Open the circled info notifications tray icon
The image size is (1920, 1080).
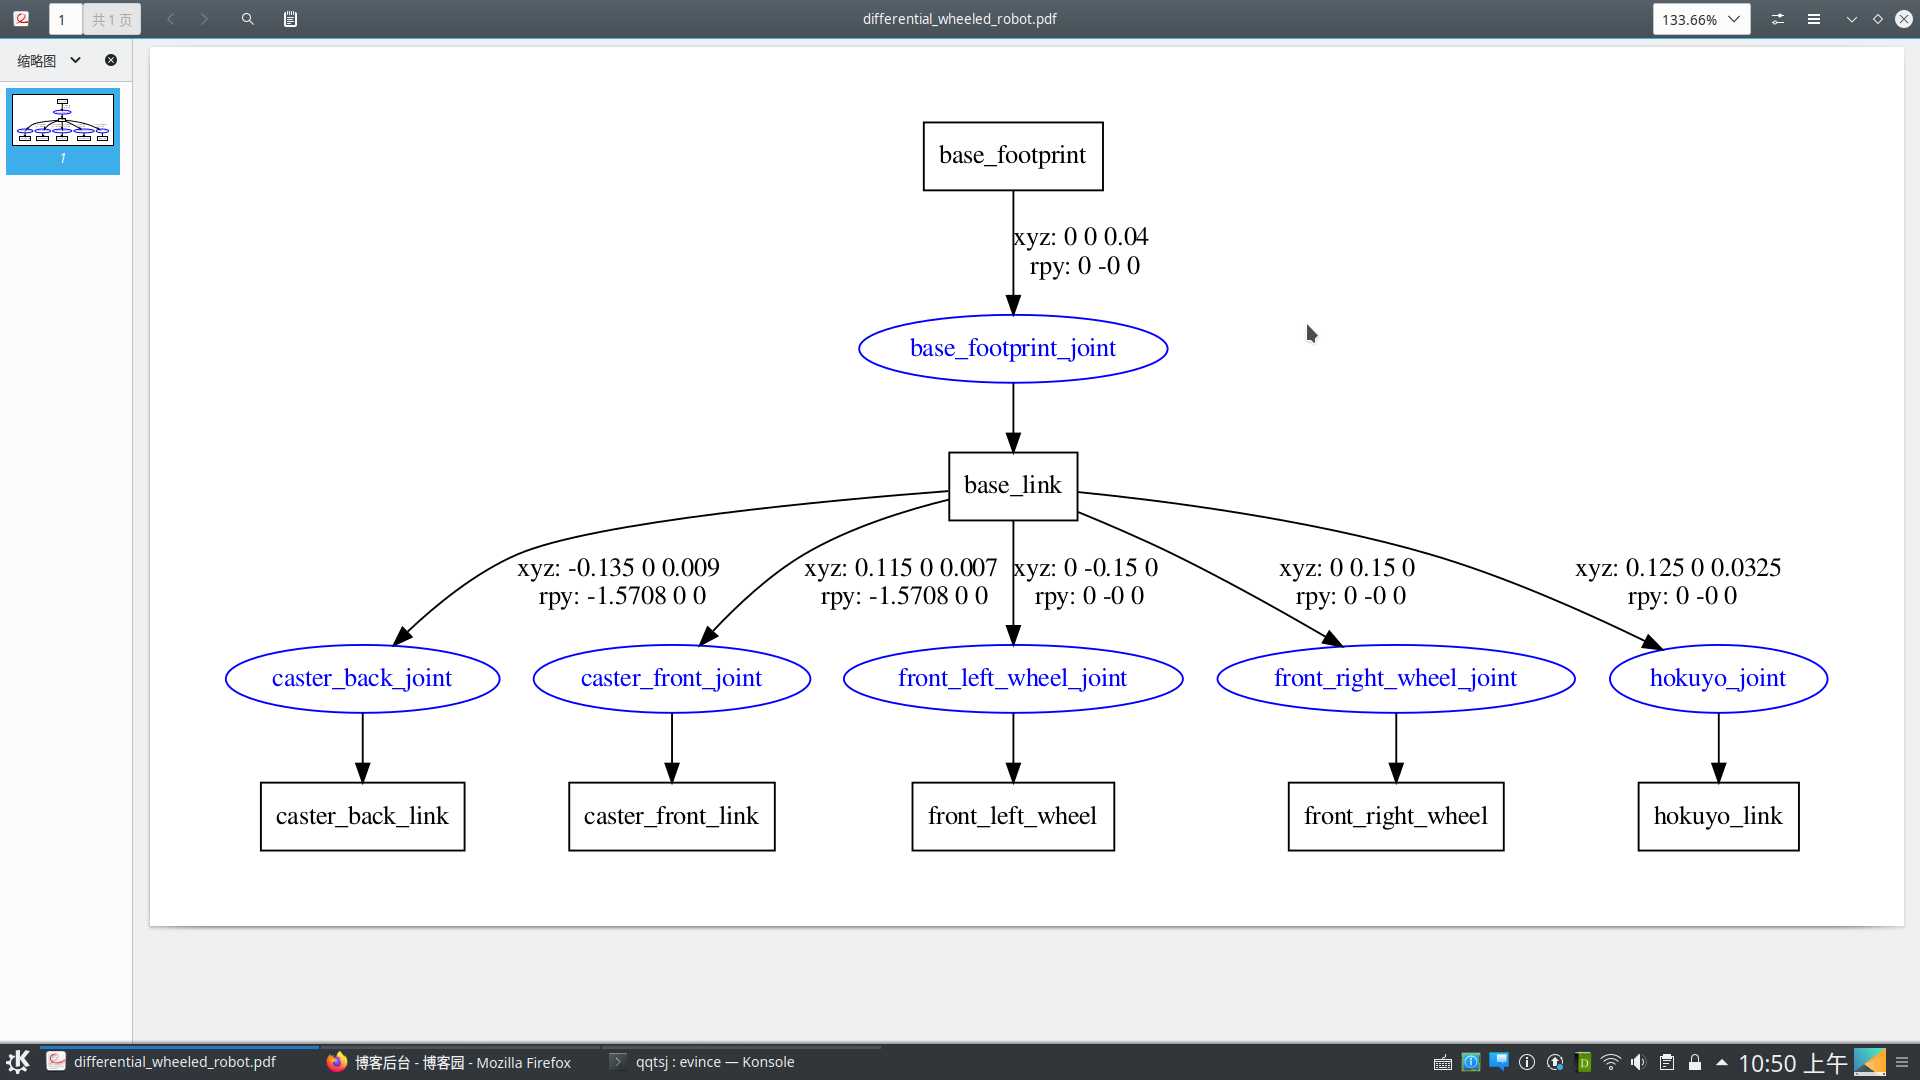(1527, 1062)
